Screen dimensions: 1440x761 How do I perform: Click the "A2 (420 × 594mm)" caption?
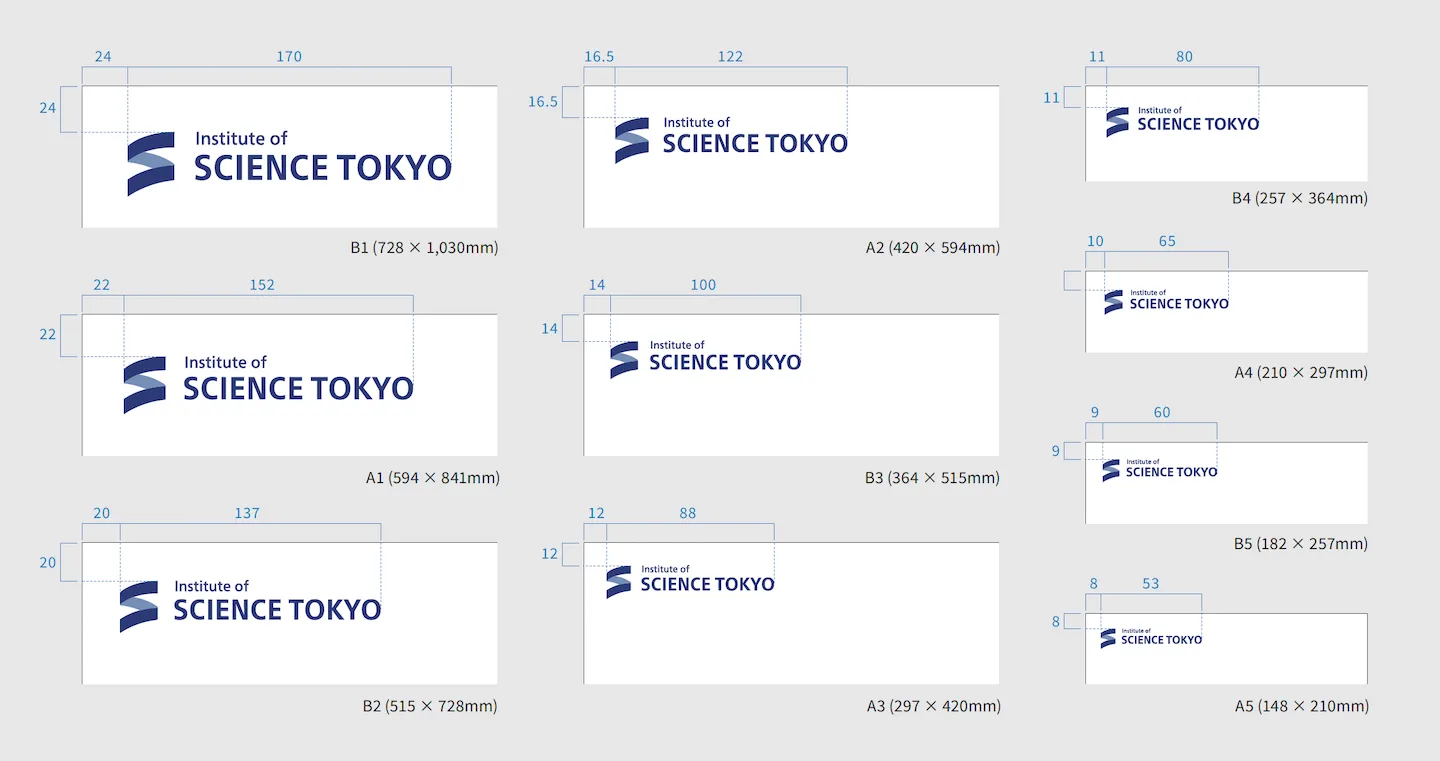coord(932,247)
